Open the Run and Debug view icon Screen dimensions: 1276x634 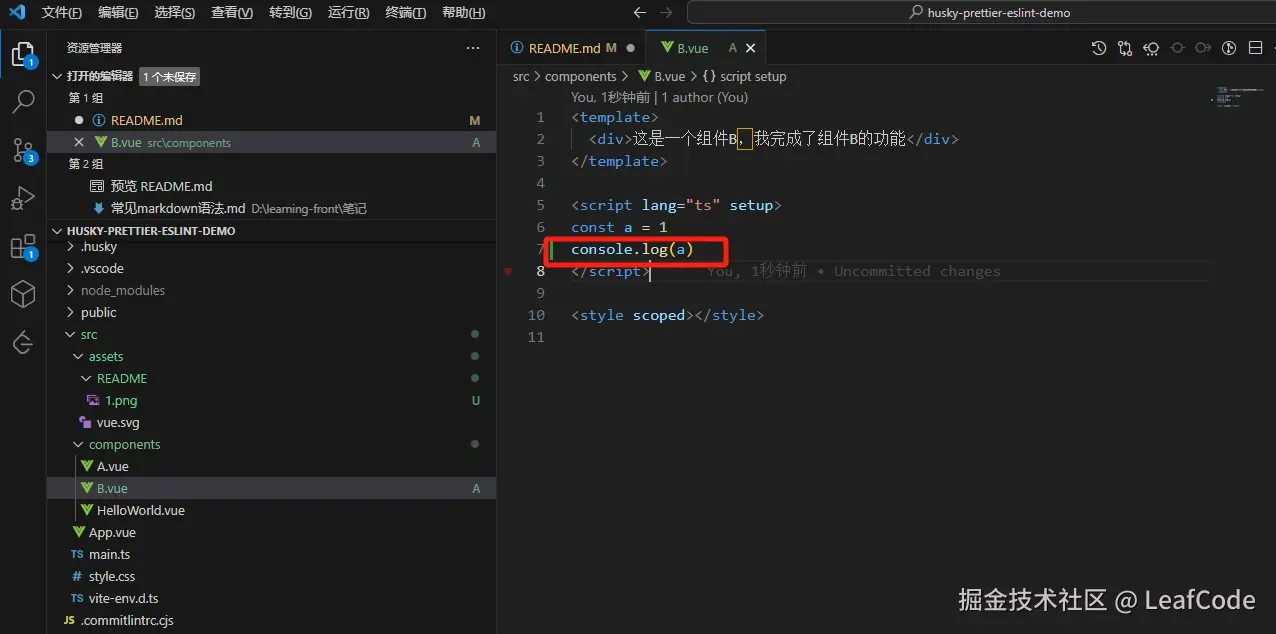pyautogui.click(x=22, y=198)
